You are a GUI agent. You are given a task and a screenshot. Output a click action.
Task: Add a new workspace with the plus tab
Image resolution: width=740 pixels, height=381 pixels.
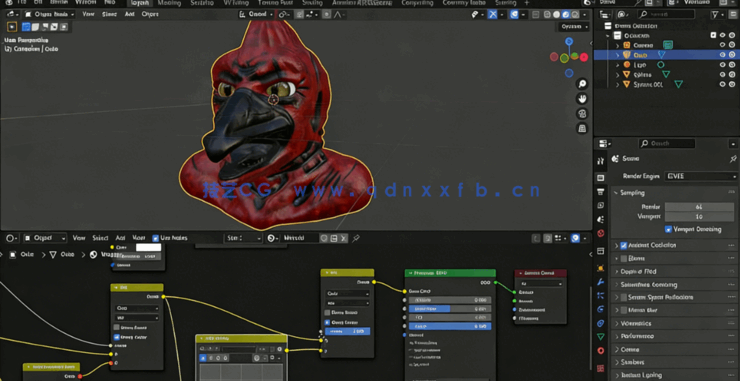(527, 3)
